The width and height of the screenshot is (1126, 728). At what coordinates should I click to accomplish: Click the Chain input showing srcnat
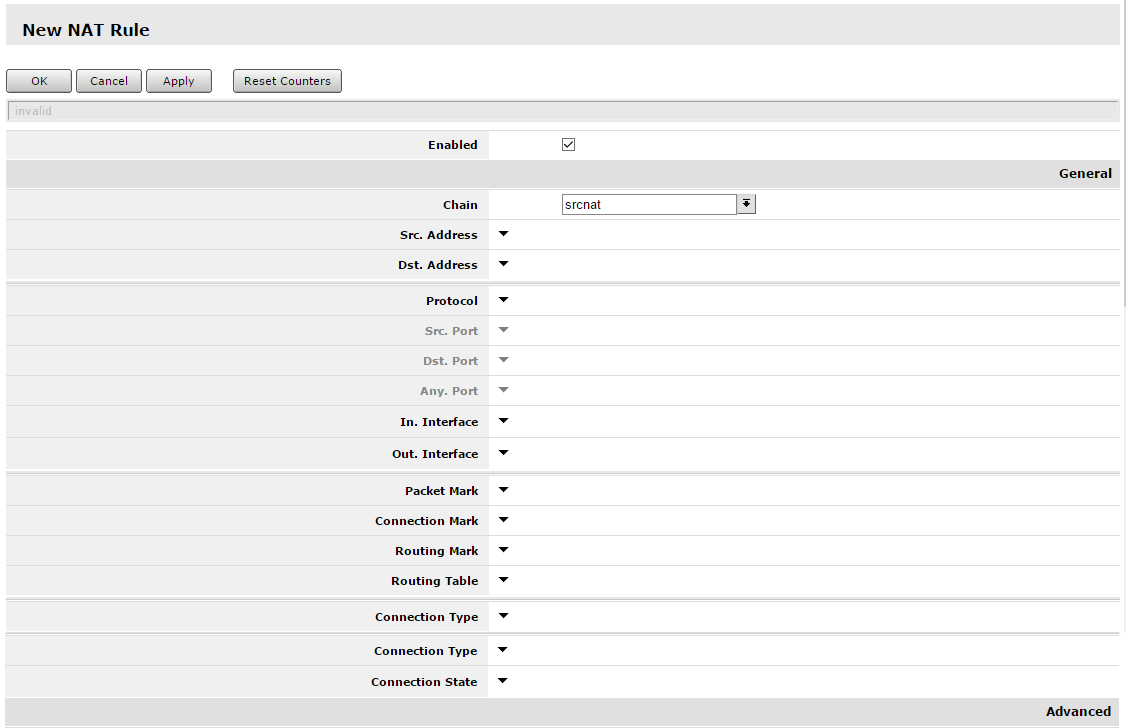click(x=648, y=203)
